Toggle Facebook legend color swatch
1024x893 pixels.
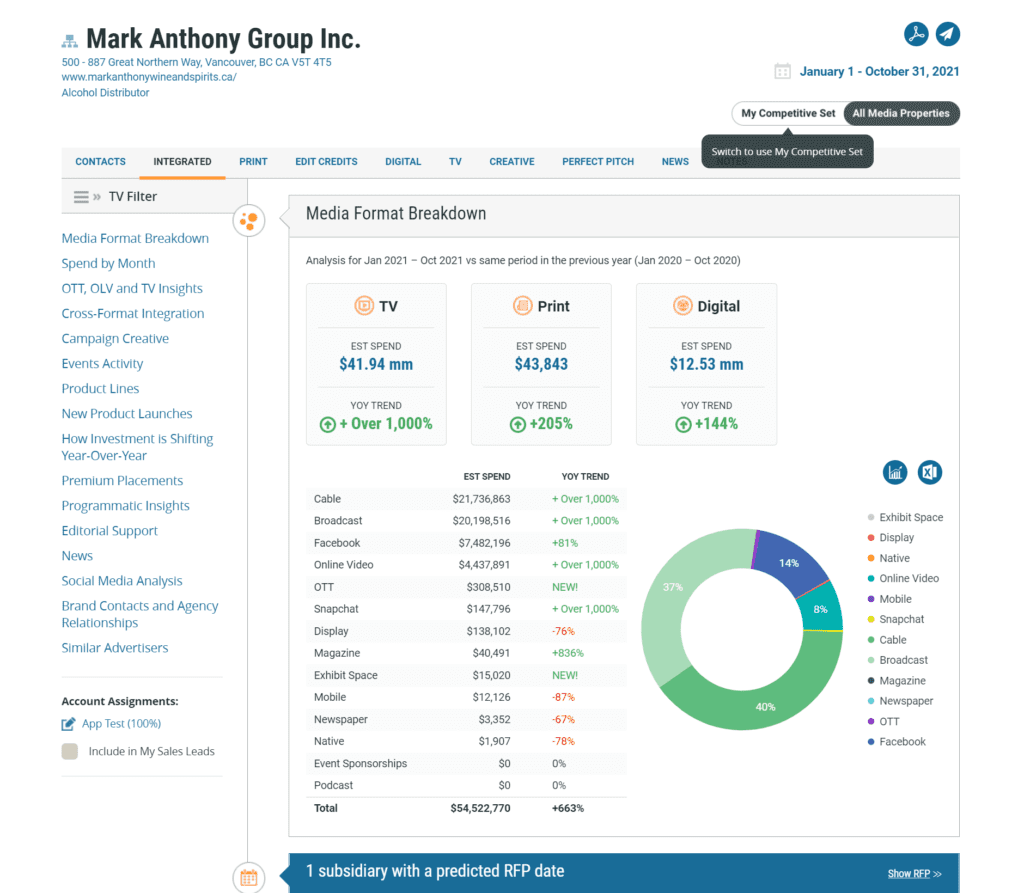871,742
